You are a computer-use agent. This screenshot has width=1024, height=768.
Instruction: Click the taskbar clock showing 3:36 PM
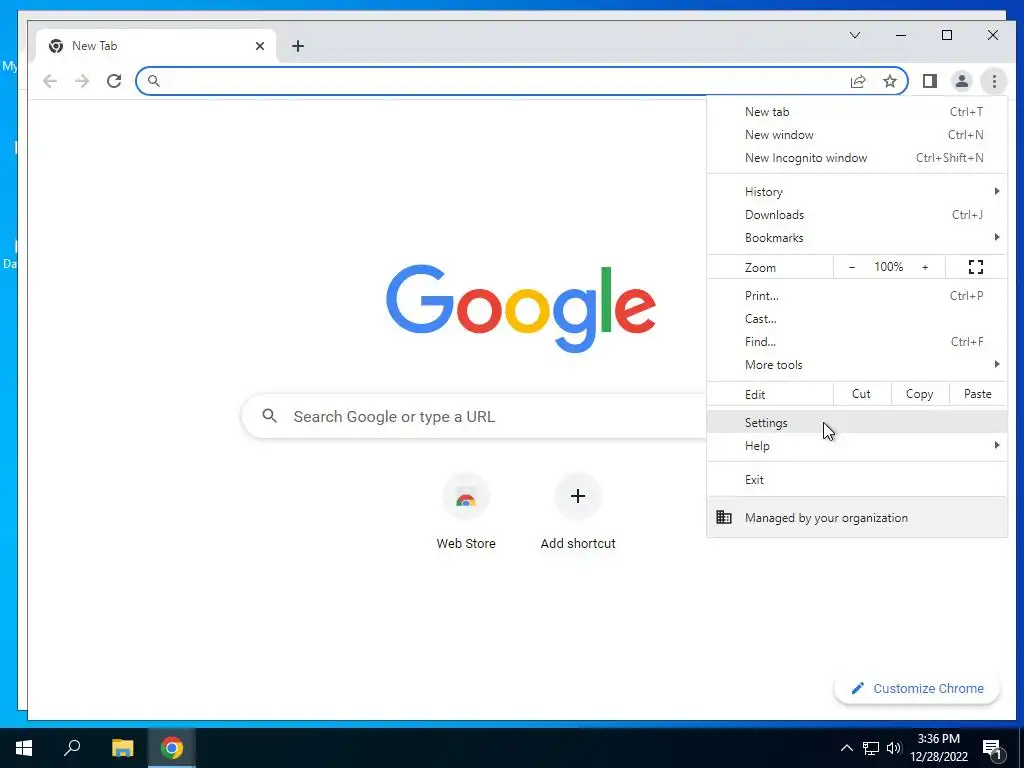938,748
